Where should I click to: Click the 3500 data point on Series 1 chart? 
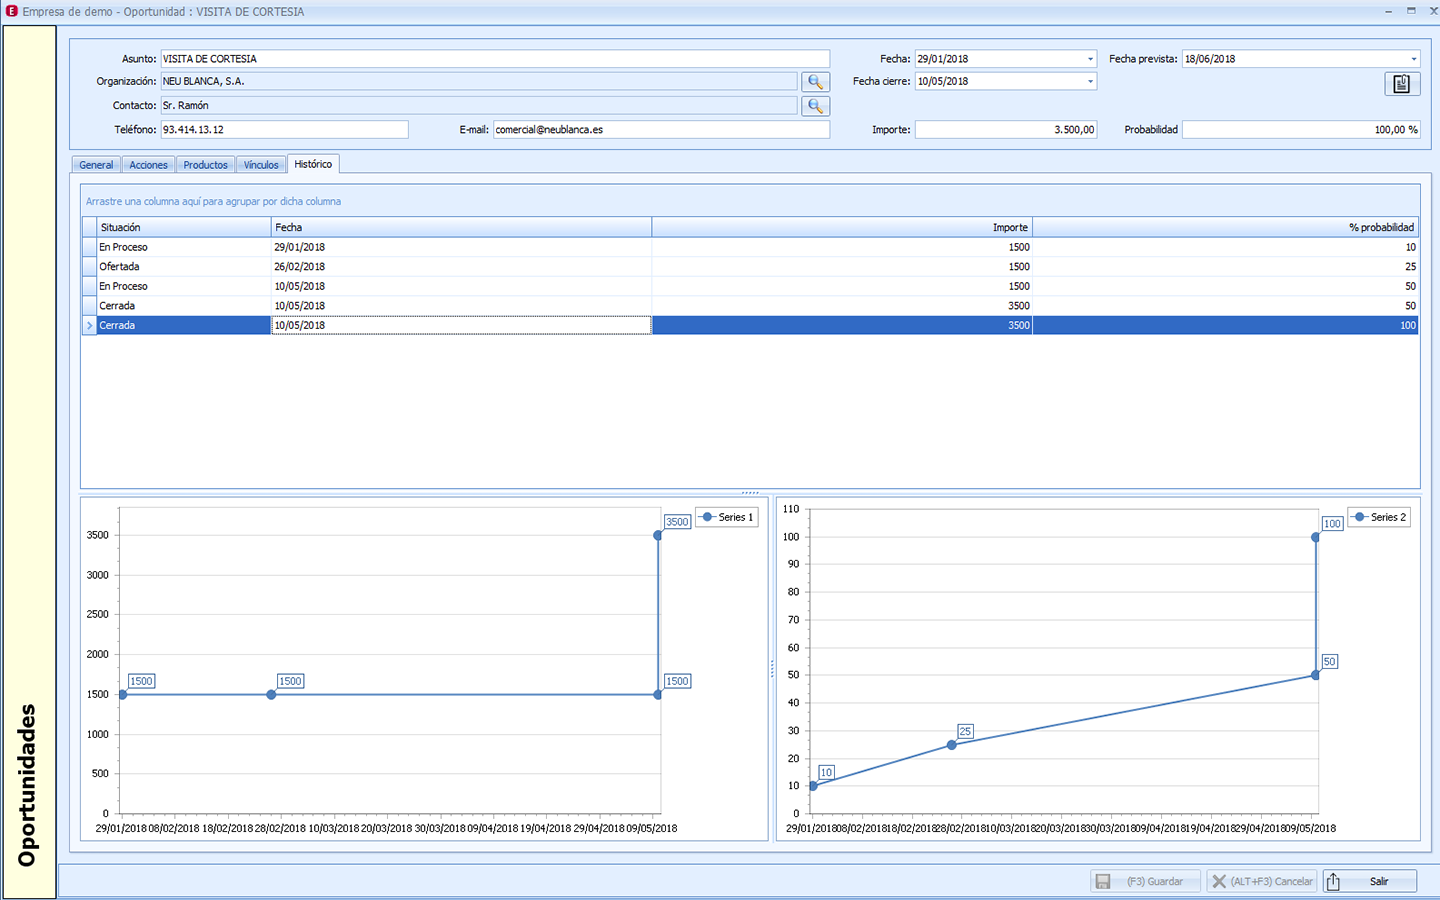(x=658, y=536)
